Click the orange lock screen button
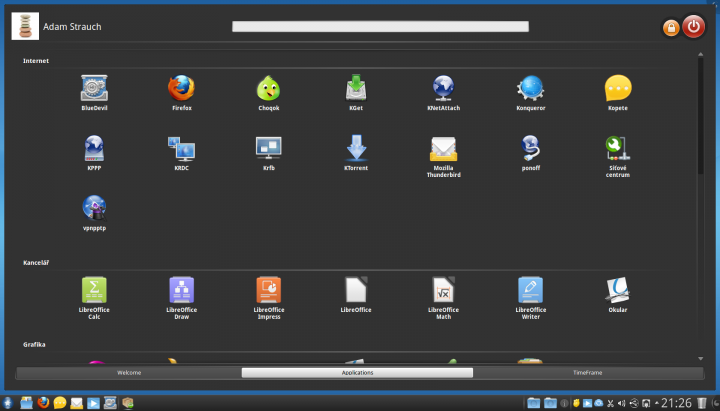The width and height of the screenshot is (720, 411). [x=671, y=28]
